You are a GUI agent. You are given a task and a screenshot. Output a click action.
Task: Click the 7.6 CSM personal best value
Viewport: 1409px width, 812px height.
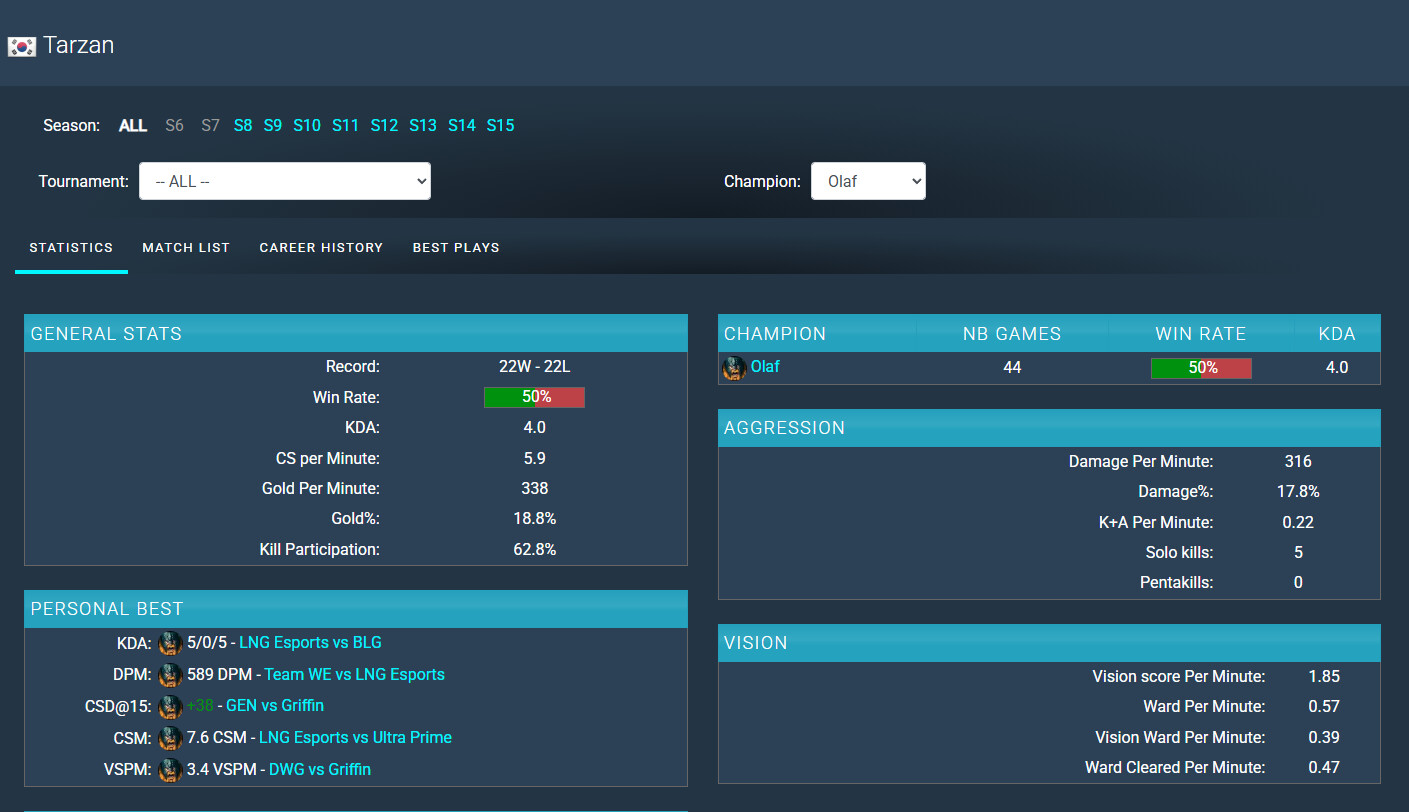coord(216,737)
